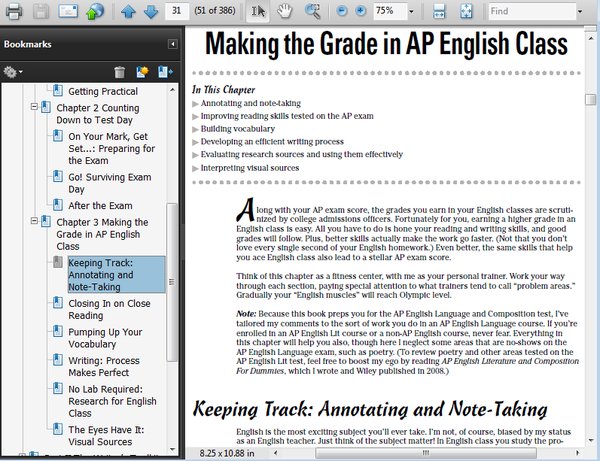Click document vertical scrollbar thumb

(x=590, y=99)
